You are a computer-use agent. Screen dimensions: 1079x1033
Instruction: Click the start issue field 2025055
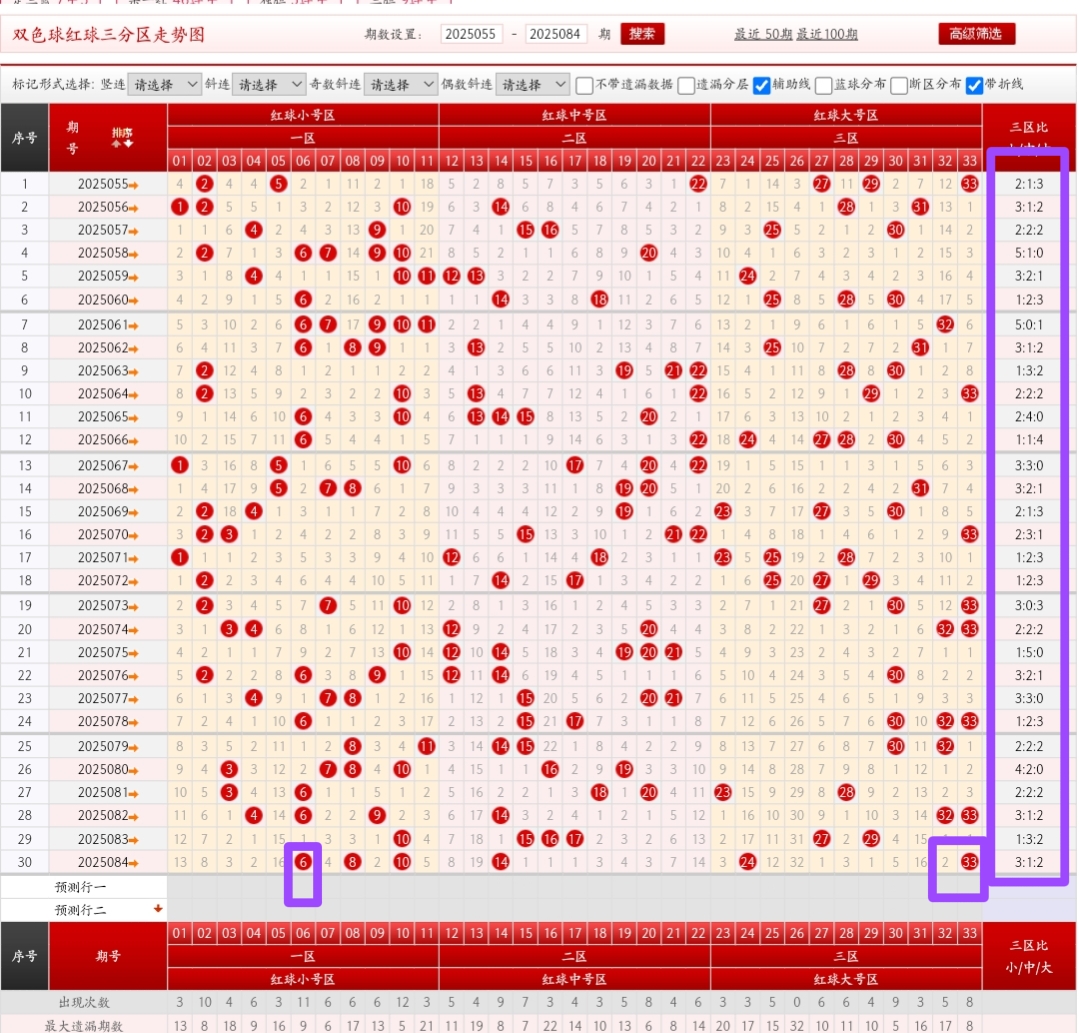point(471,34)
